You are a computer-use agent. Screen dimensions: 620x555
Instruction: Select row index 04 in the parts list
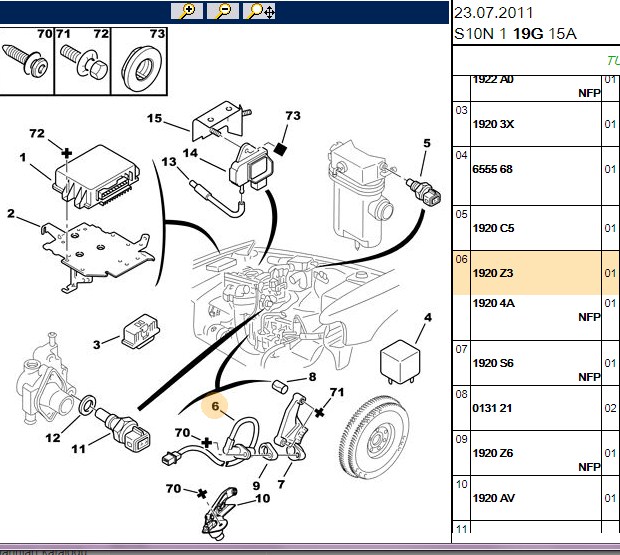pos(461,155)
